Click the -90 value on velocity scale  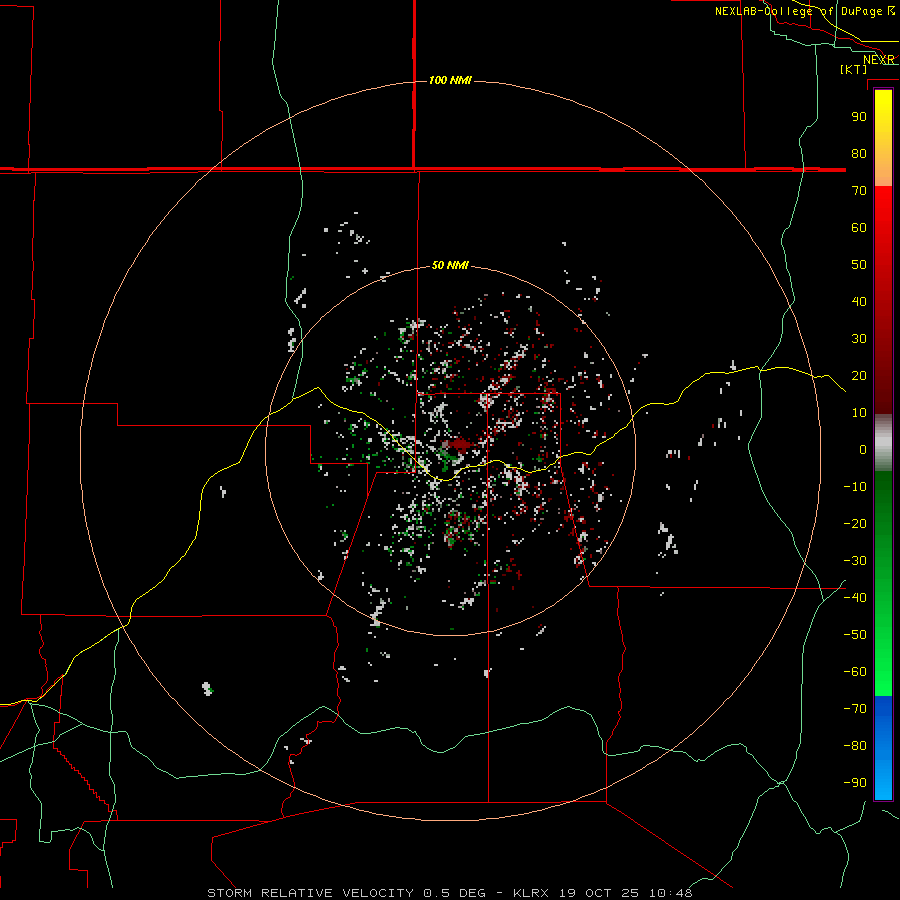pos(855,782)
